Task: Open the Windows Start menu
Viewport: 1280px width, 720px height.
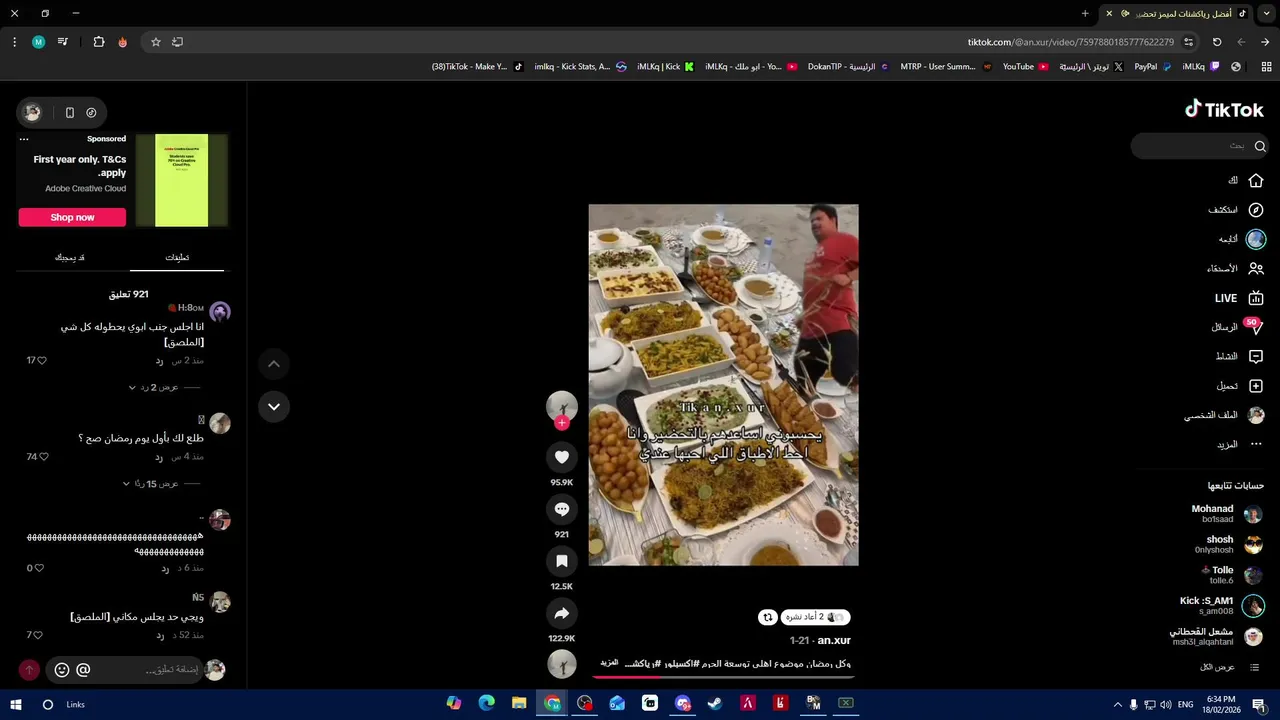Action: pyautogui.click(x=15, y=704)
